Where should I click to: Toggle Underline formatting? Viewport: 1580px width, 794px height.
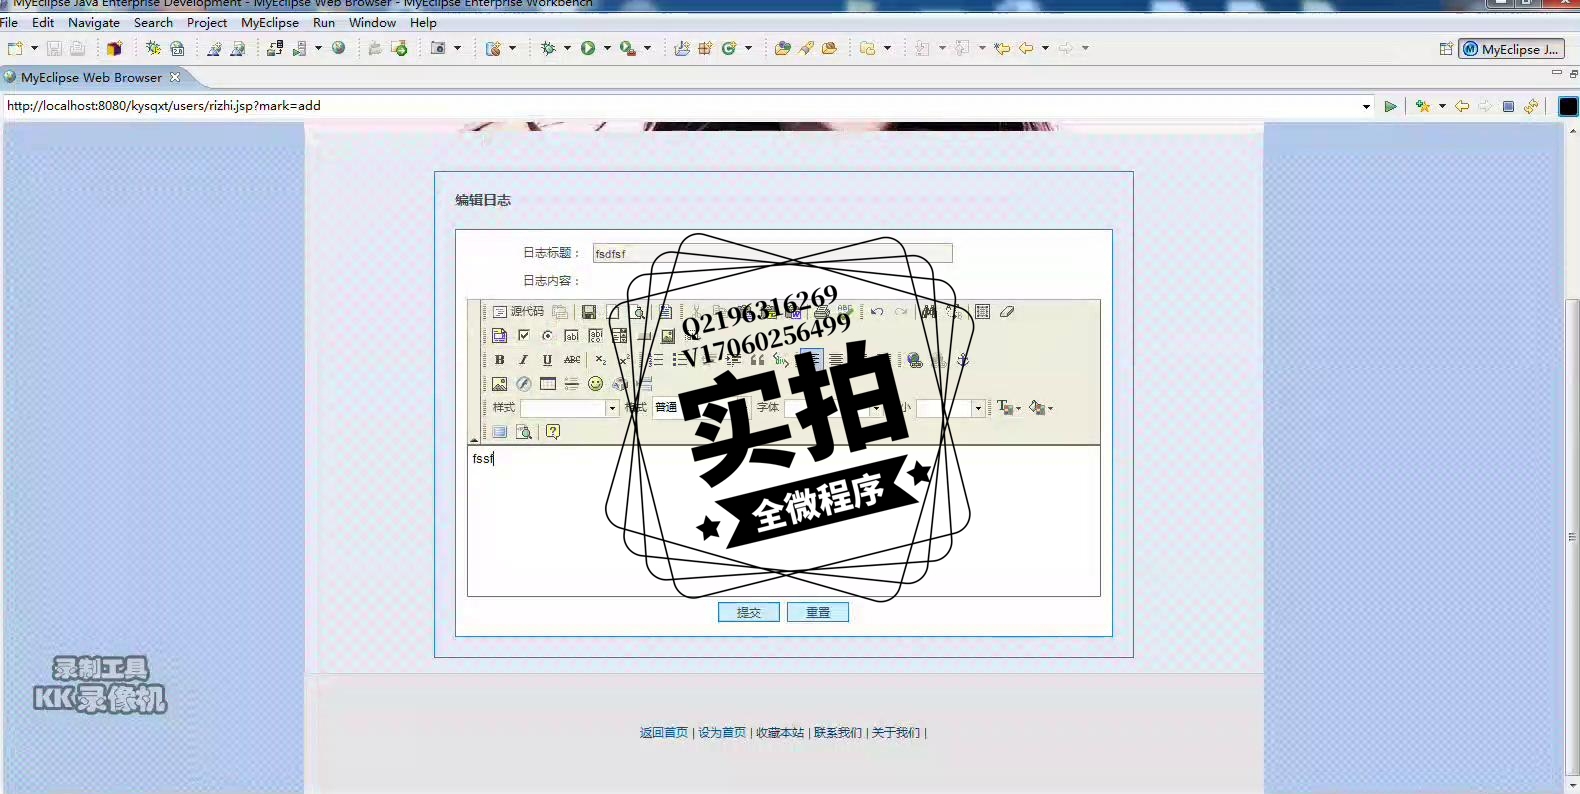(x=547, y=360)
